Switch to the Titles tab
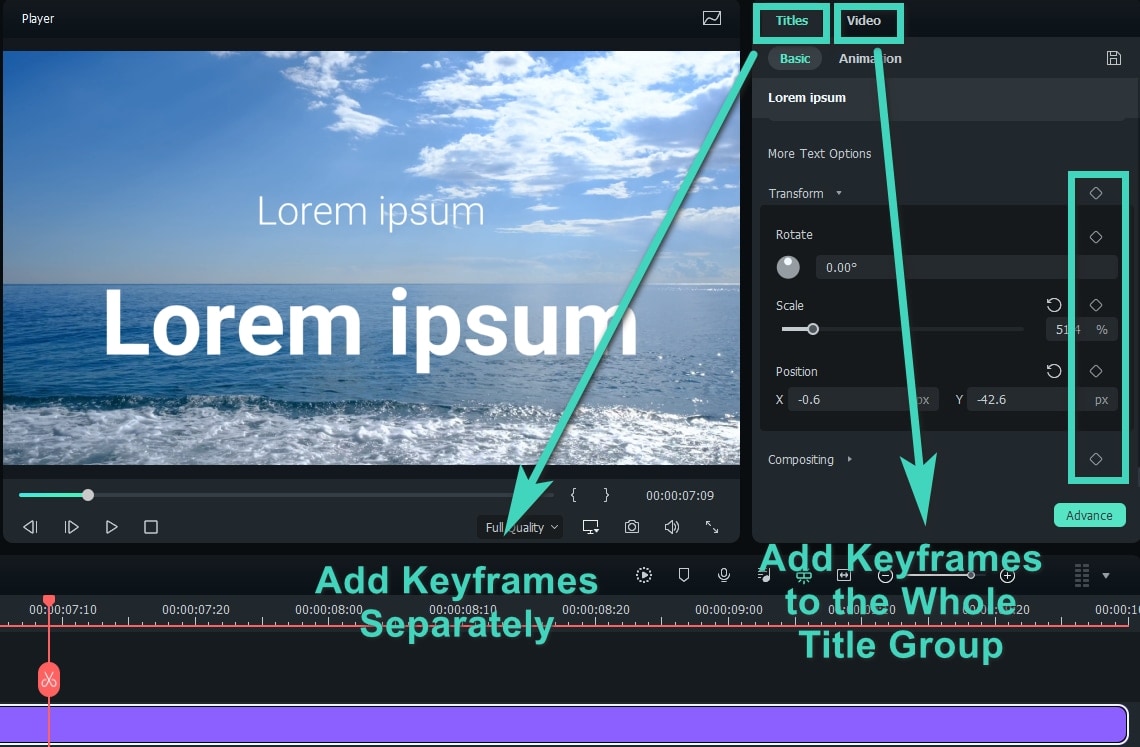The width and height of the screenshot is (1140, 747). (791, 21)
